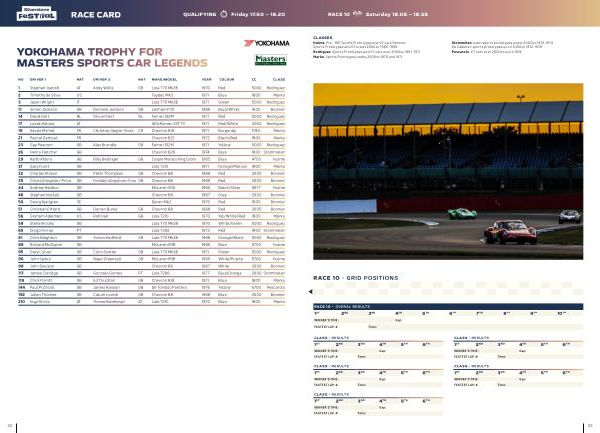Click 'Alex Brundle' in the Driver 2 column
600x433 pixels.
104,145
